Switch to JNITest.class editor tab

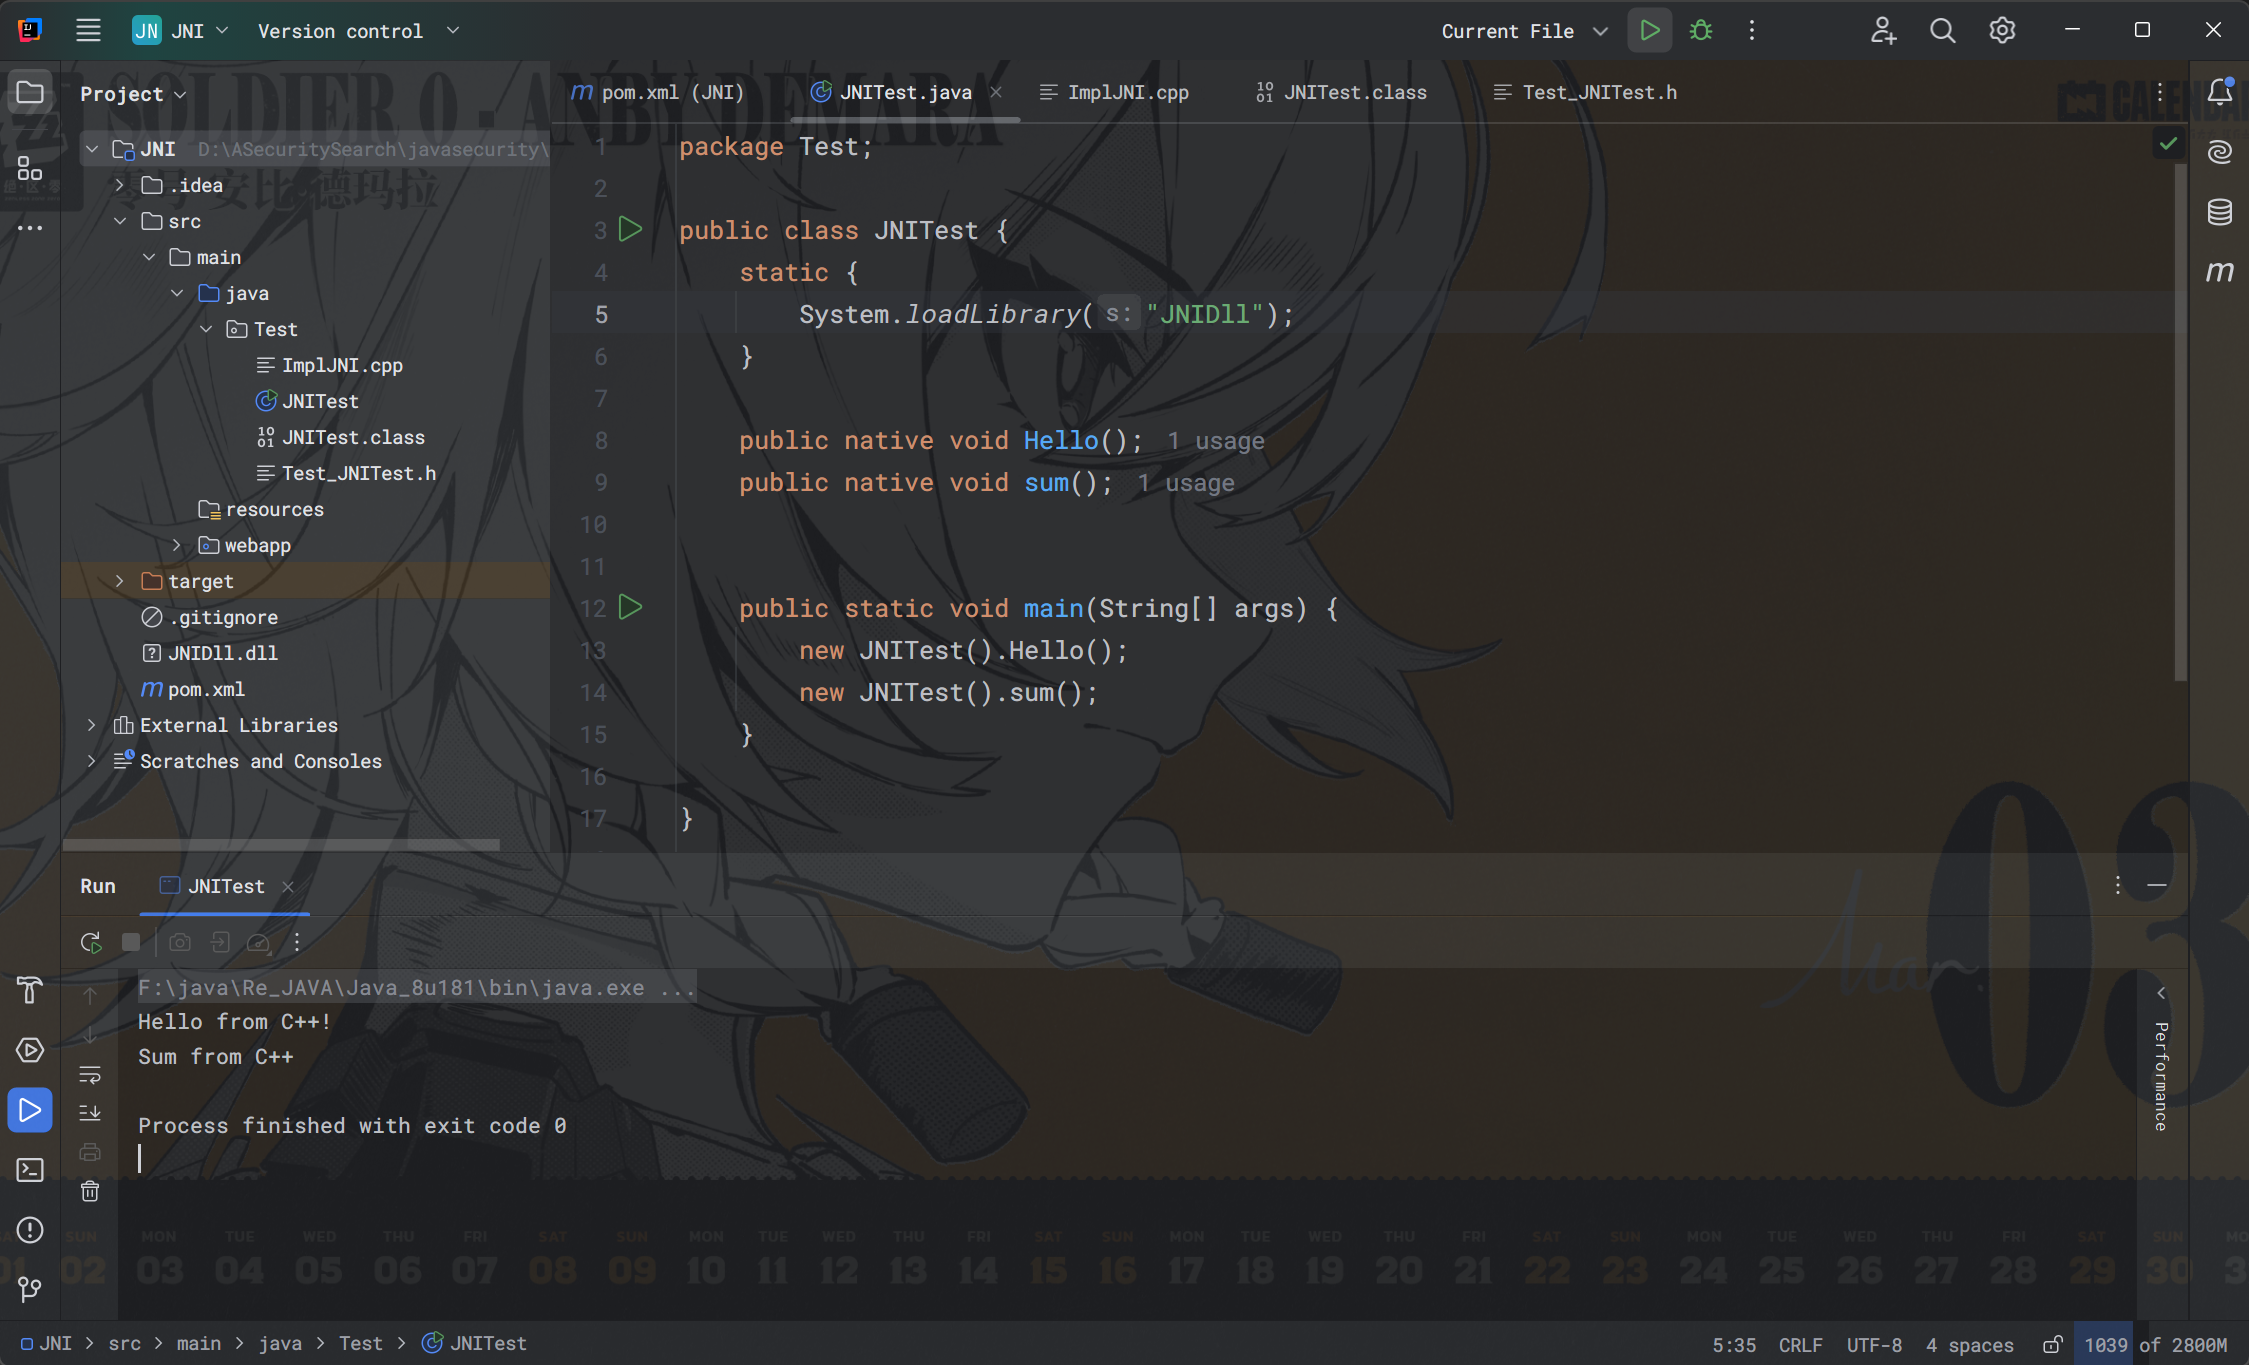point(1341,92)
